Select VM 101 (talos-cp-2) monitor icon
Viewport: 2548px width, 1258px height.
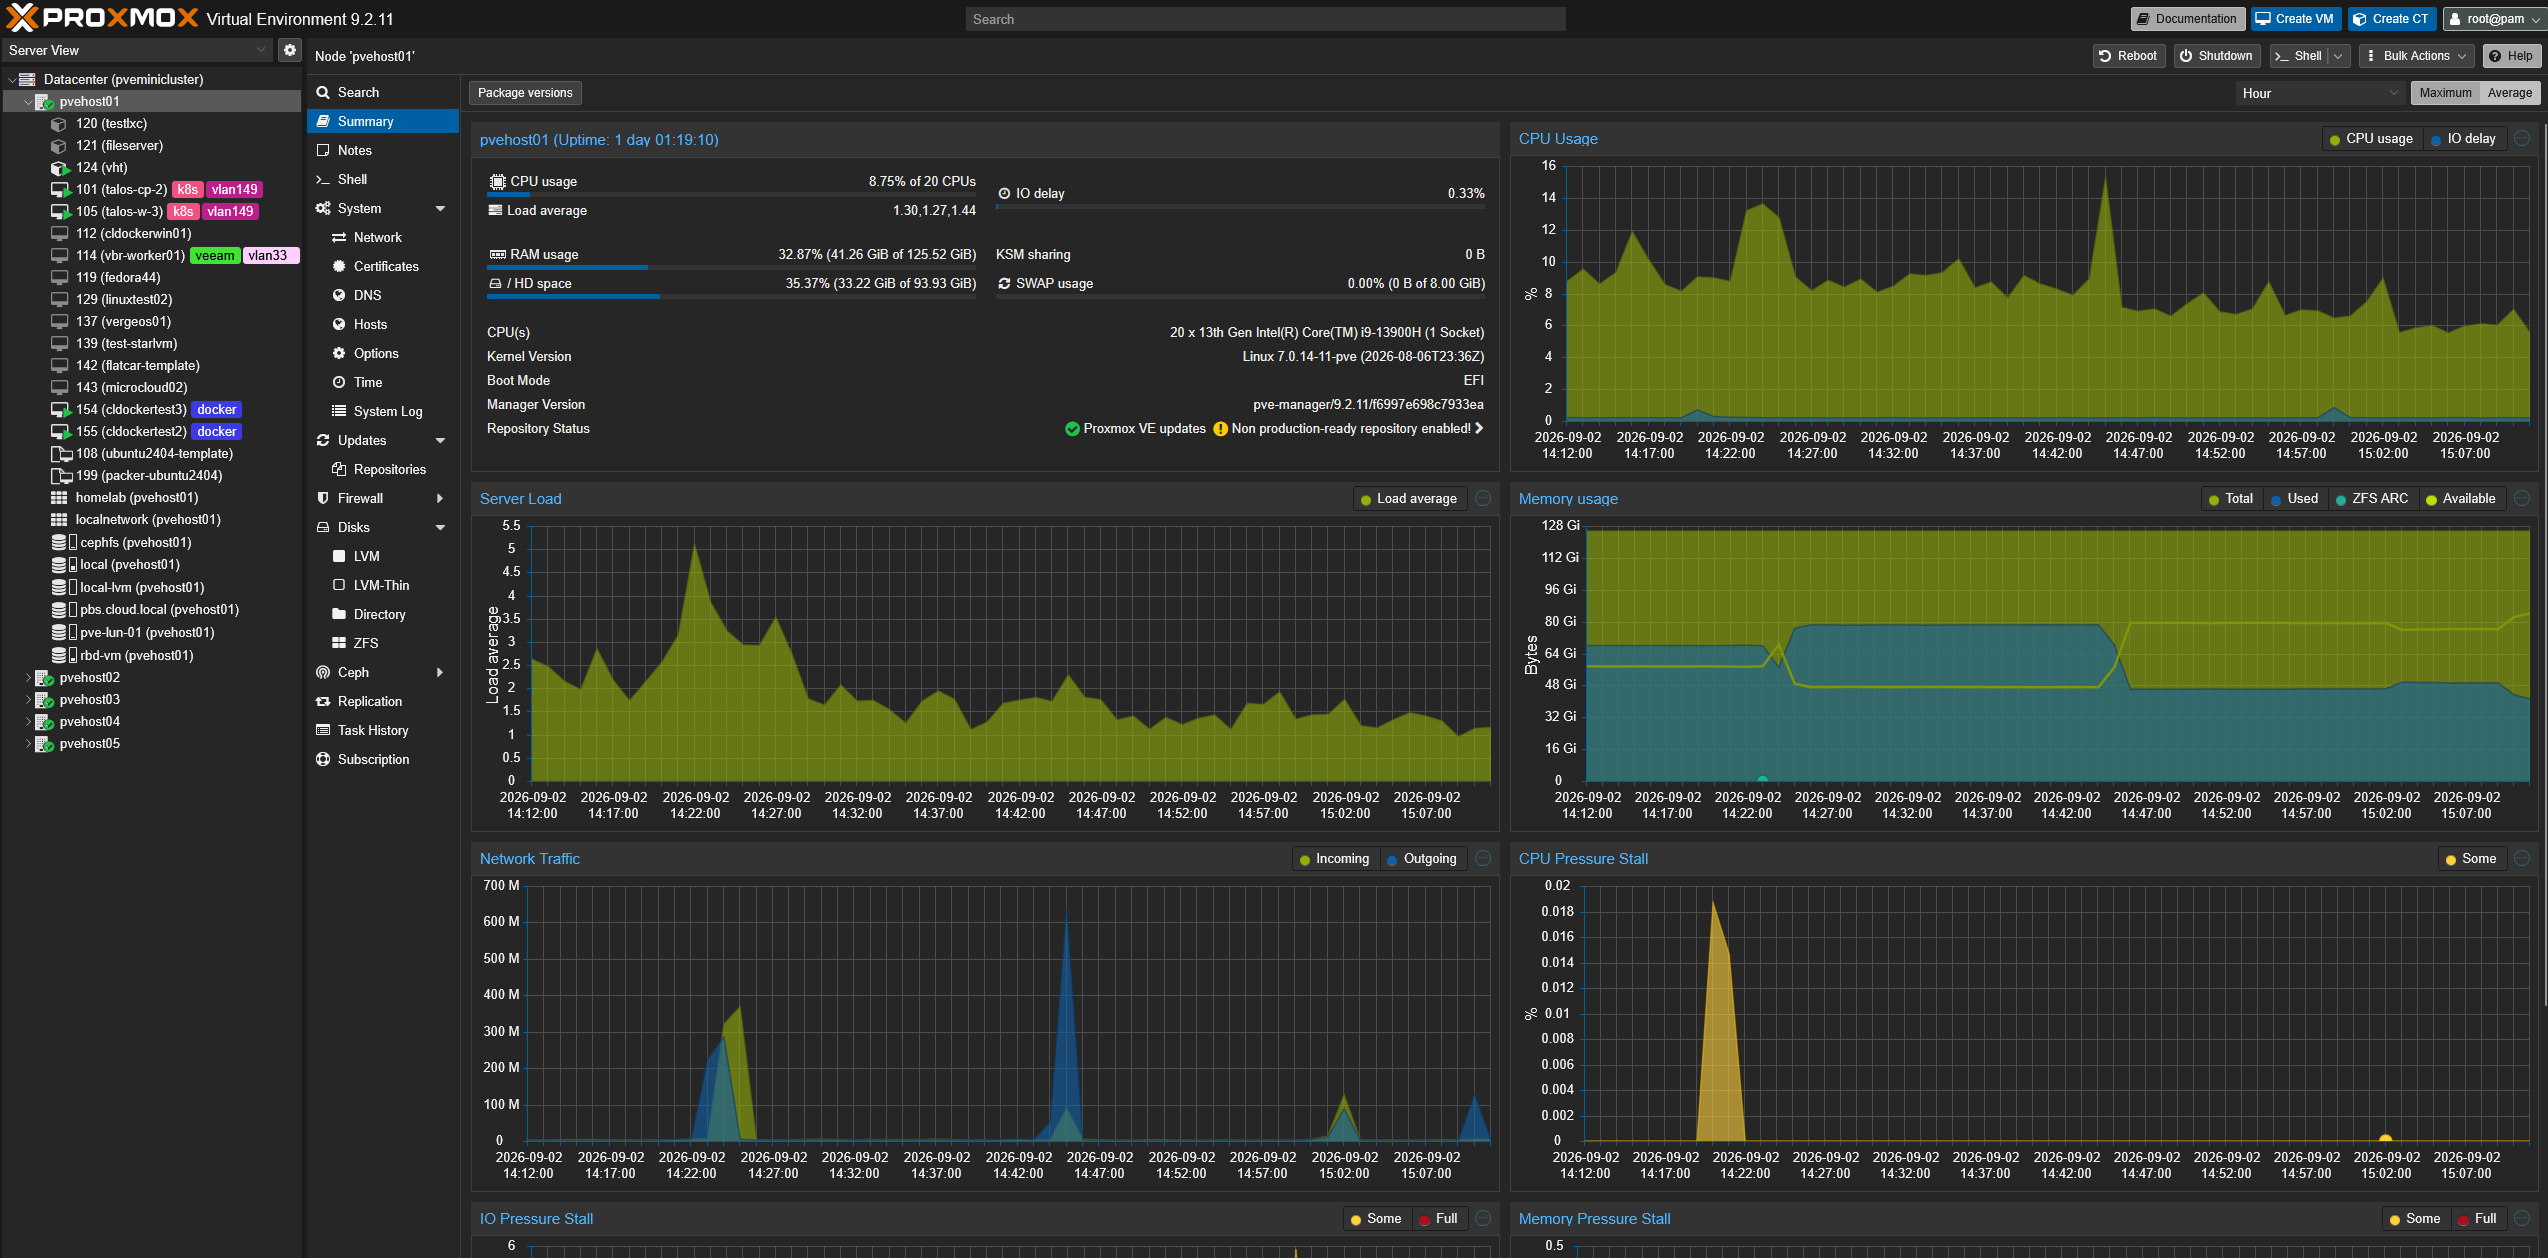tap(59, 189)
